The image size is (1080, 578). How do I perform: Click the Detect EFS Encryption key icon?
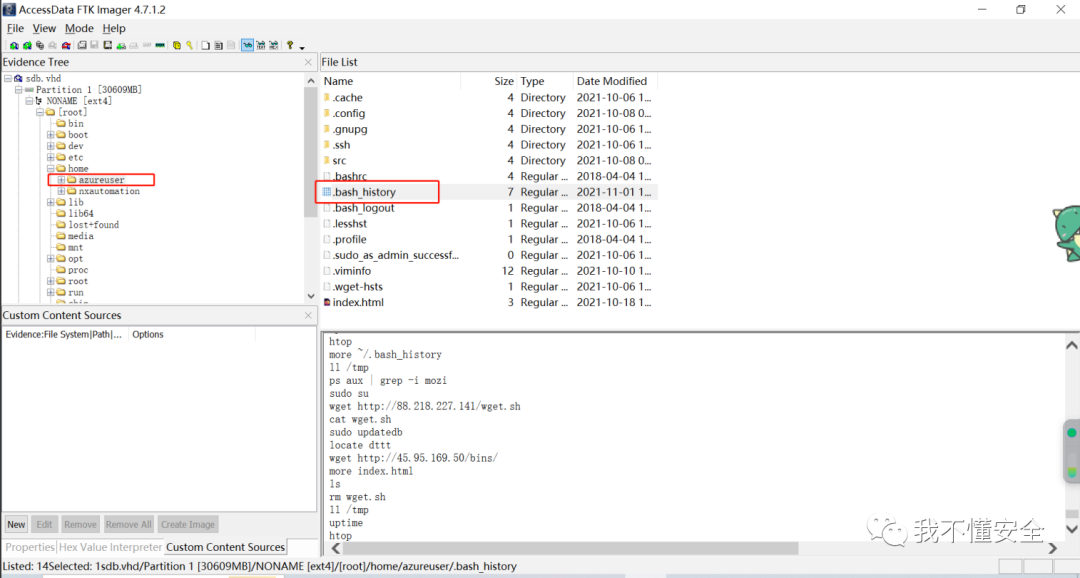pyautogui.click(x=189, y=45)
